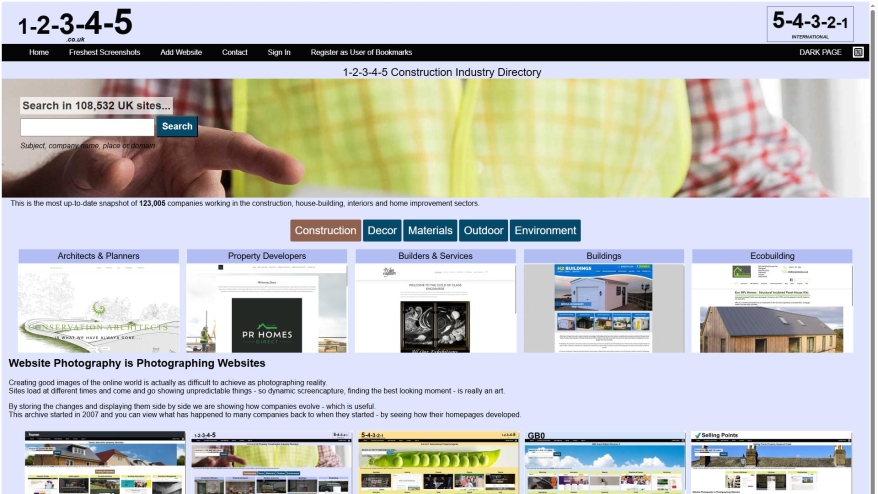Screen dimensions: 878x494
Task: Open Register as User of Bookmarks
Action: [x=361, y=52]
